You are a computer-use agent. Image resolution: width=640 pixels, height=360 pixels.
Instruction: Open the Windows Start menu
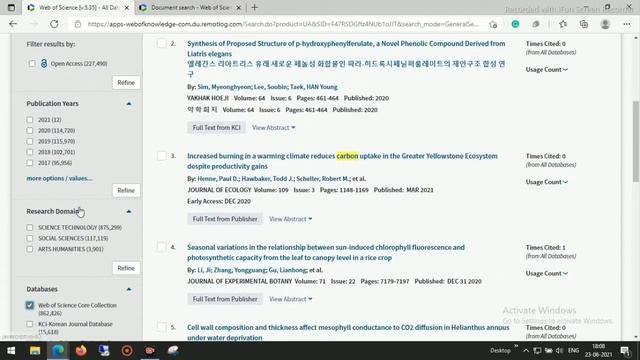11,351
